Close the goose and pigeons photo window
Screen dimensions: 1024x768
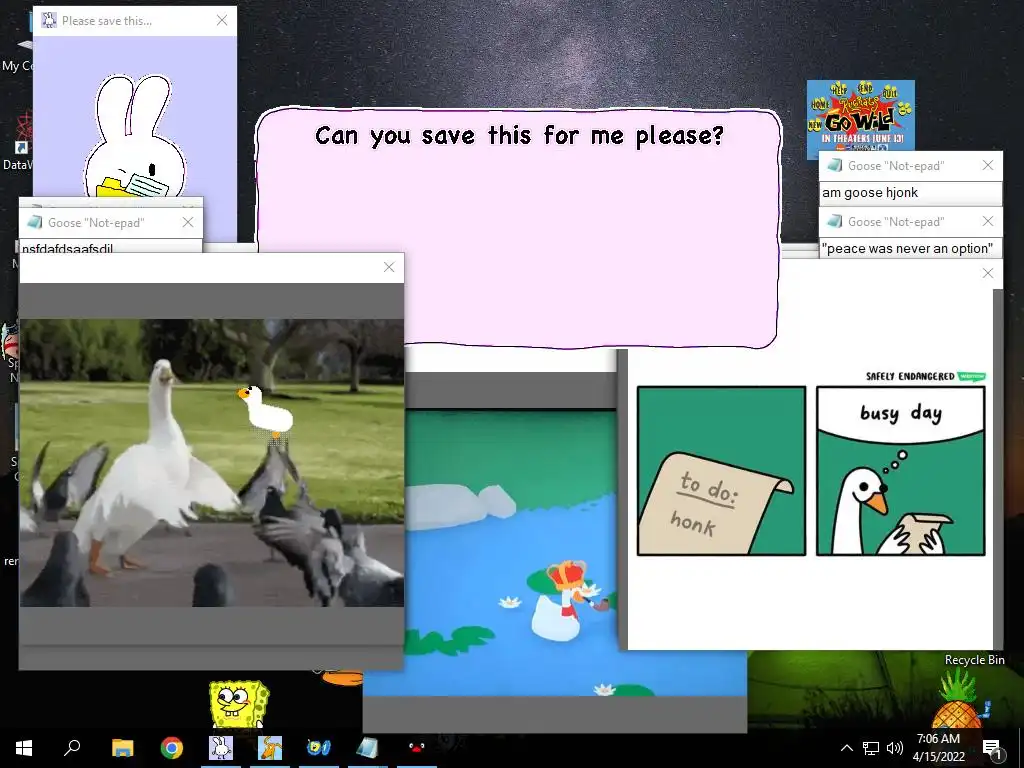click(389, 267)
